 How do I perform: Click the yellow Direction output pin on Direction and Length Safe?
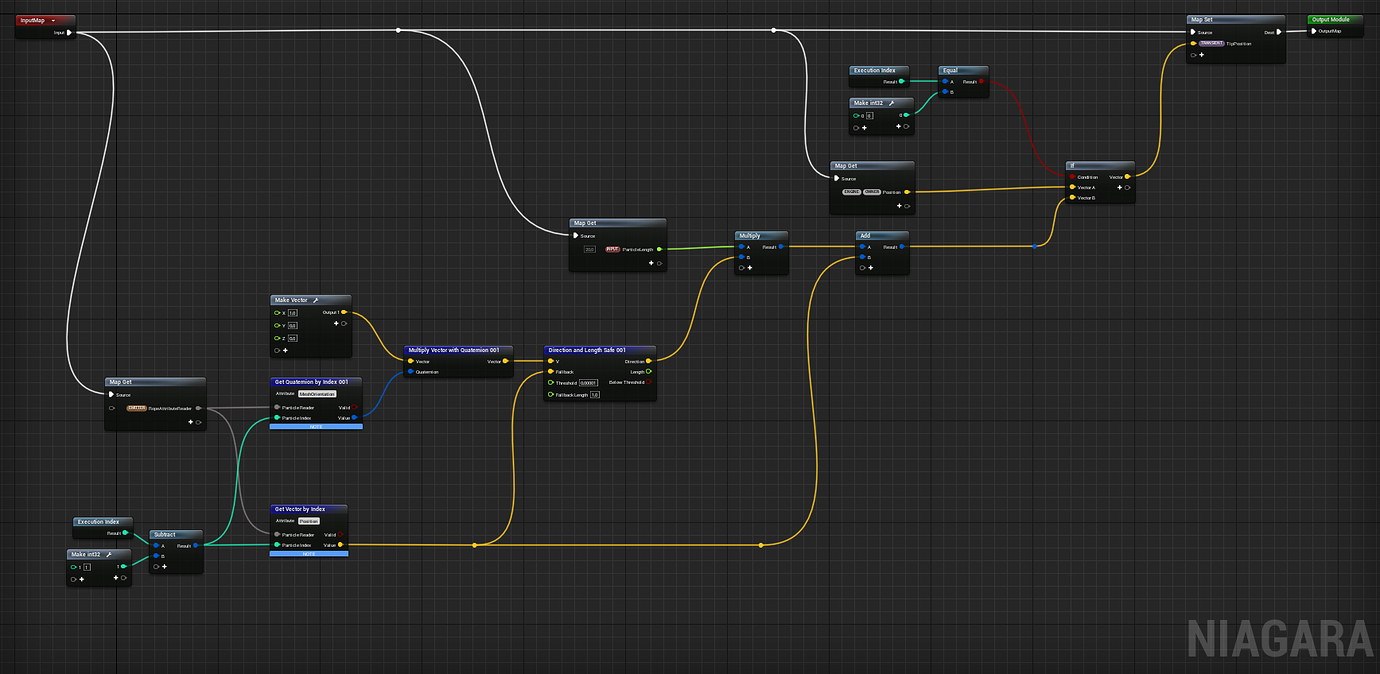tap(648, 361)
